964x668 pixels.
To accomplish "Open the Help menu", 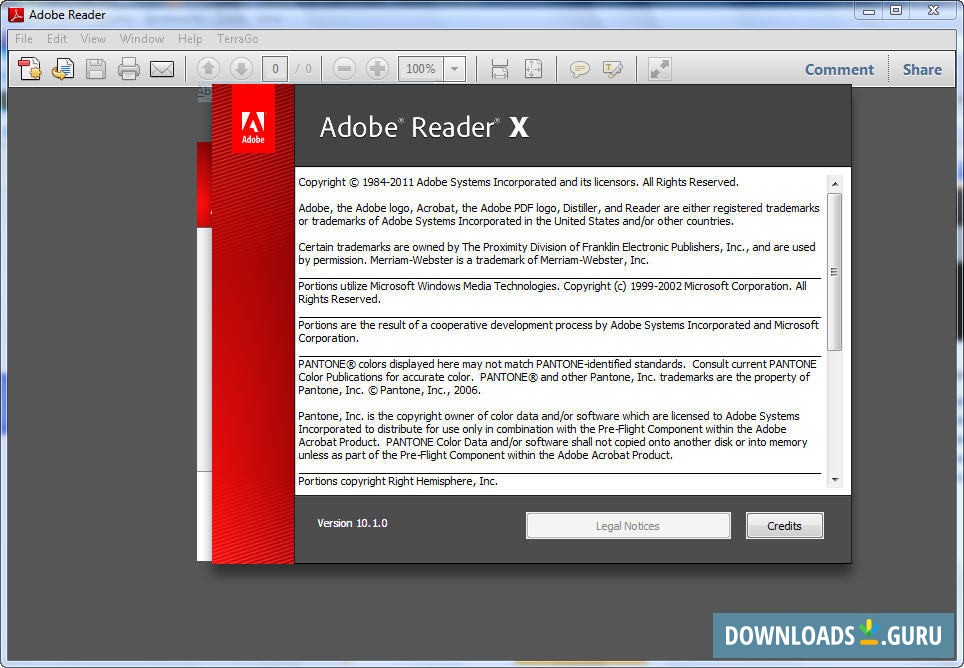I will point(190,39).
